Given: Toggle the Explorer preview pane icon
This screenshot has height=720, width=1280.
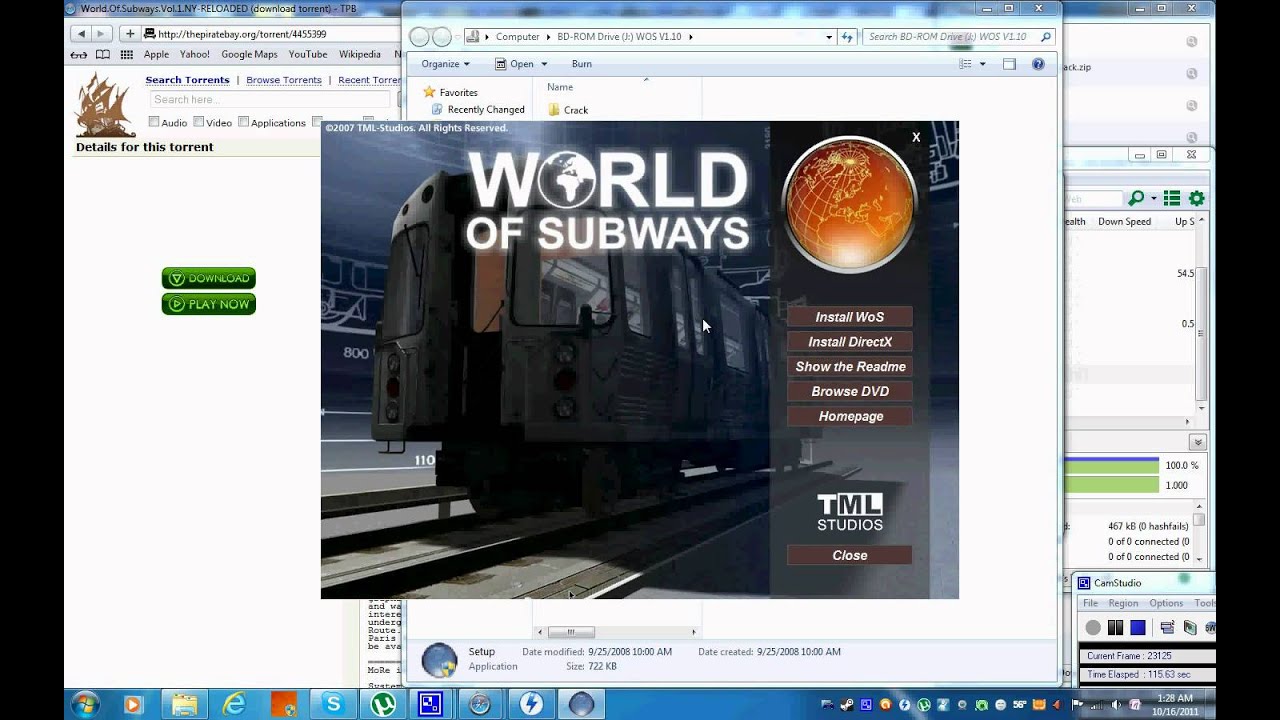Looking at the screenshot, I should 1009,64.
